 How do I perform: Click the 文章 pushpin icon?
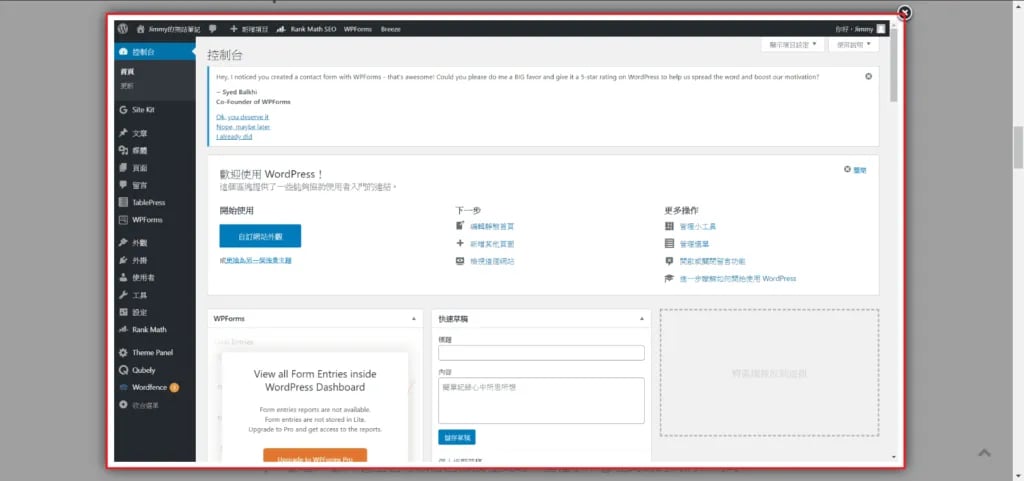coord(123,133)
